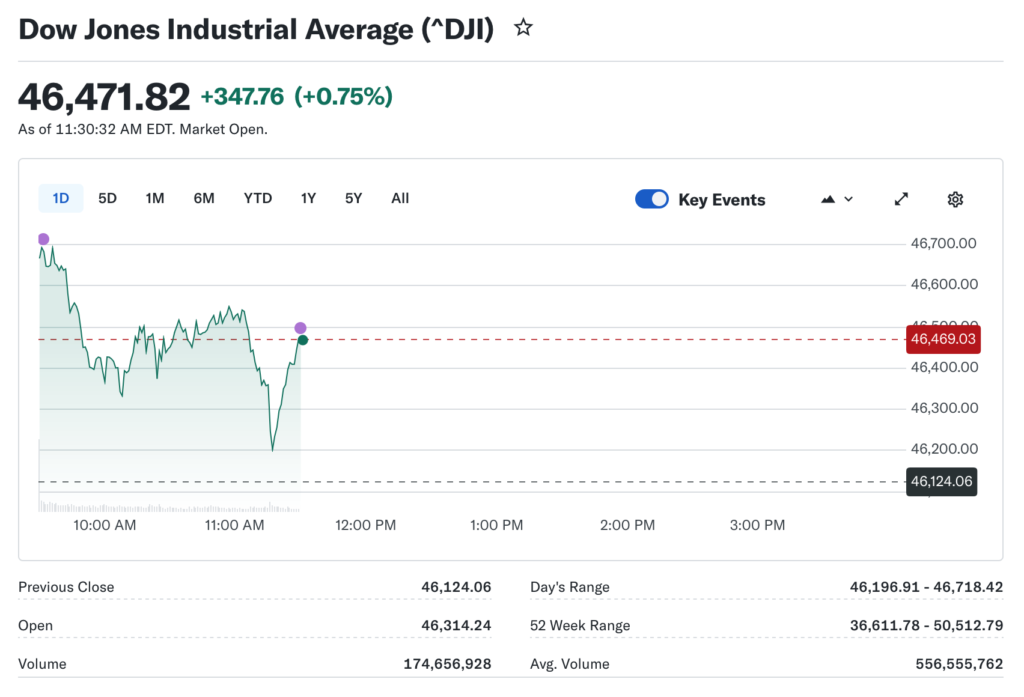Image resolution: width=1024 pixels, height=697 pixels.
Task: Click the current price 46,471.82
Action: tap(104, 97)
